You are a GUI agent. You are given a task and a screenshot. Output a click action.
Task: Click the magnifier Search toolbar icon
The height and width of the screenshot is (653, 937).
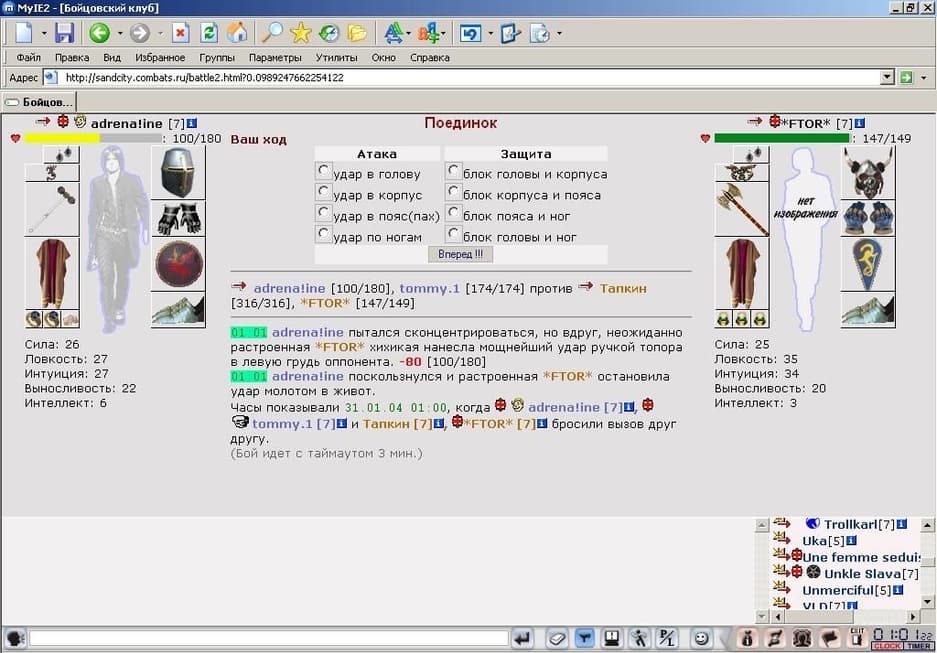[272, 33]
